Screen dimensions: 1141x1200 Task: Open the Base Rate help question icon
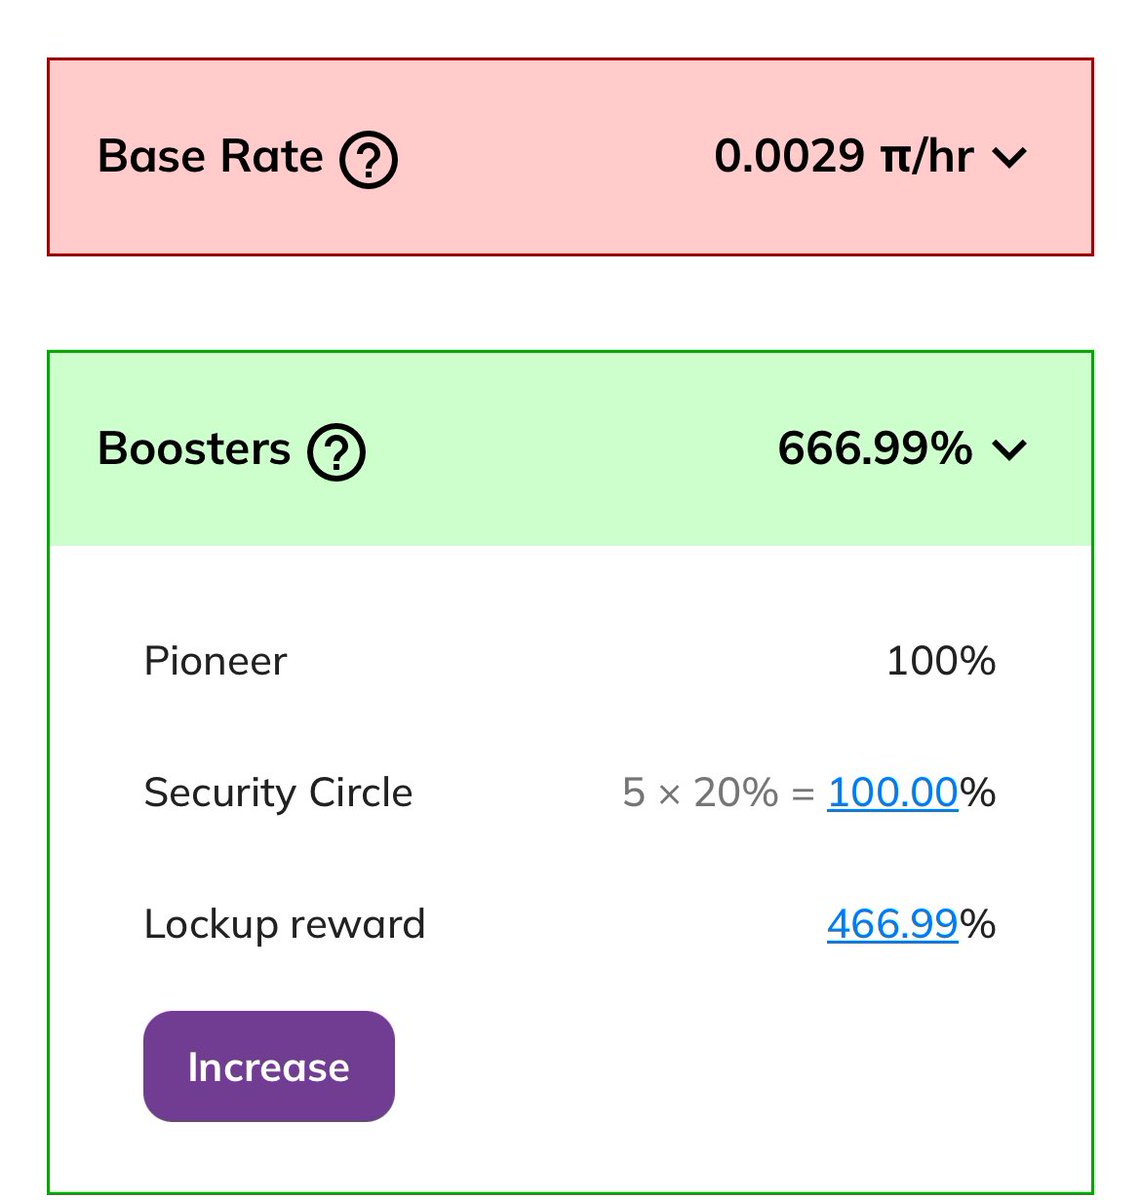(369, 159)
